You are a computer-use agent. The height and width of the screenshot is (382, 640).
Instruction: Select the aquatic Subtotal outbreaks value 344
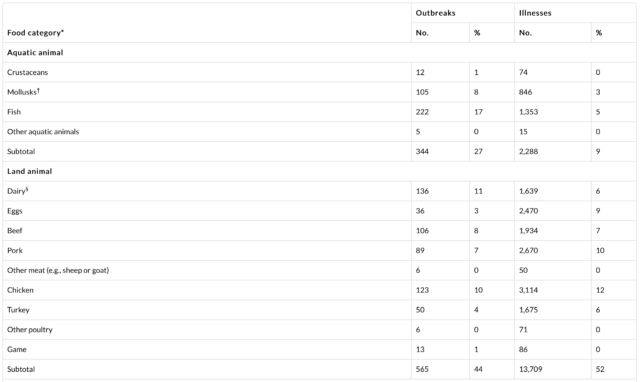pos(422,151)
